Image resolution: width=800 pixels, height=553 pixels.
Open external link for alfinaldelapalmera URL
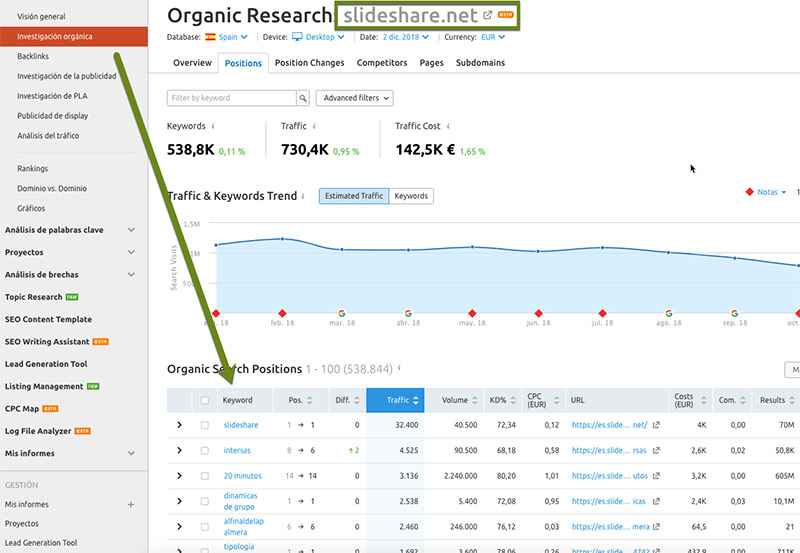coord(656,526)
